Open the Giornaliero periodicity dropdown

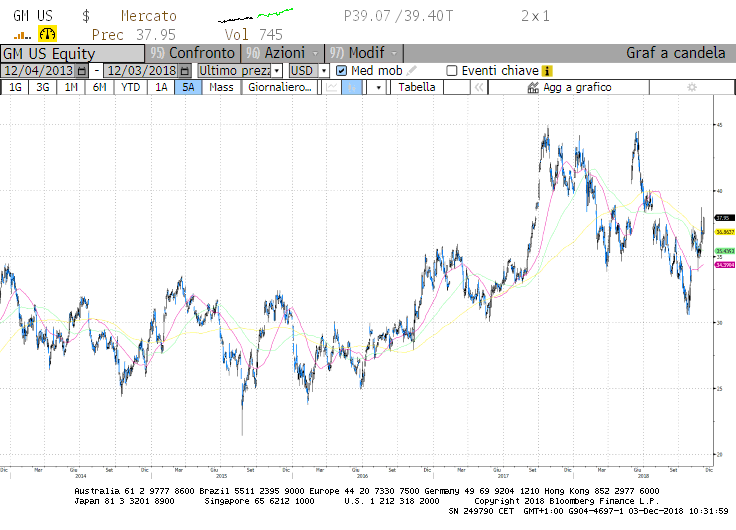pos(280,87)
